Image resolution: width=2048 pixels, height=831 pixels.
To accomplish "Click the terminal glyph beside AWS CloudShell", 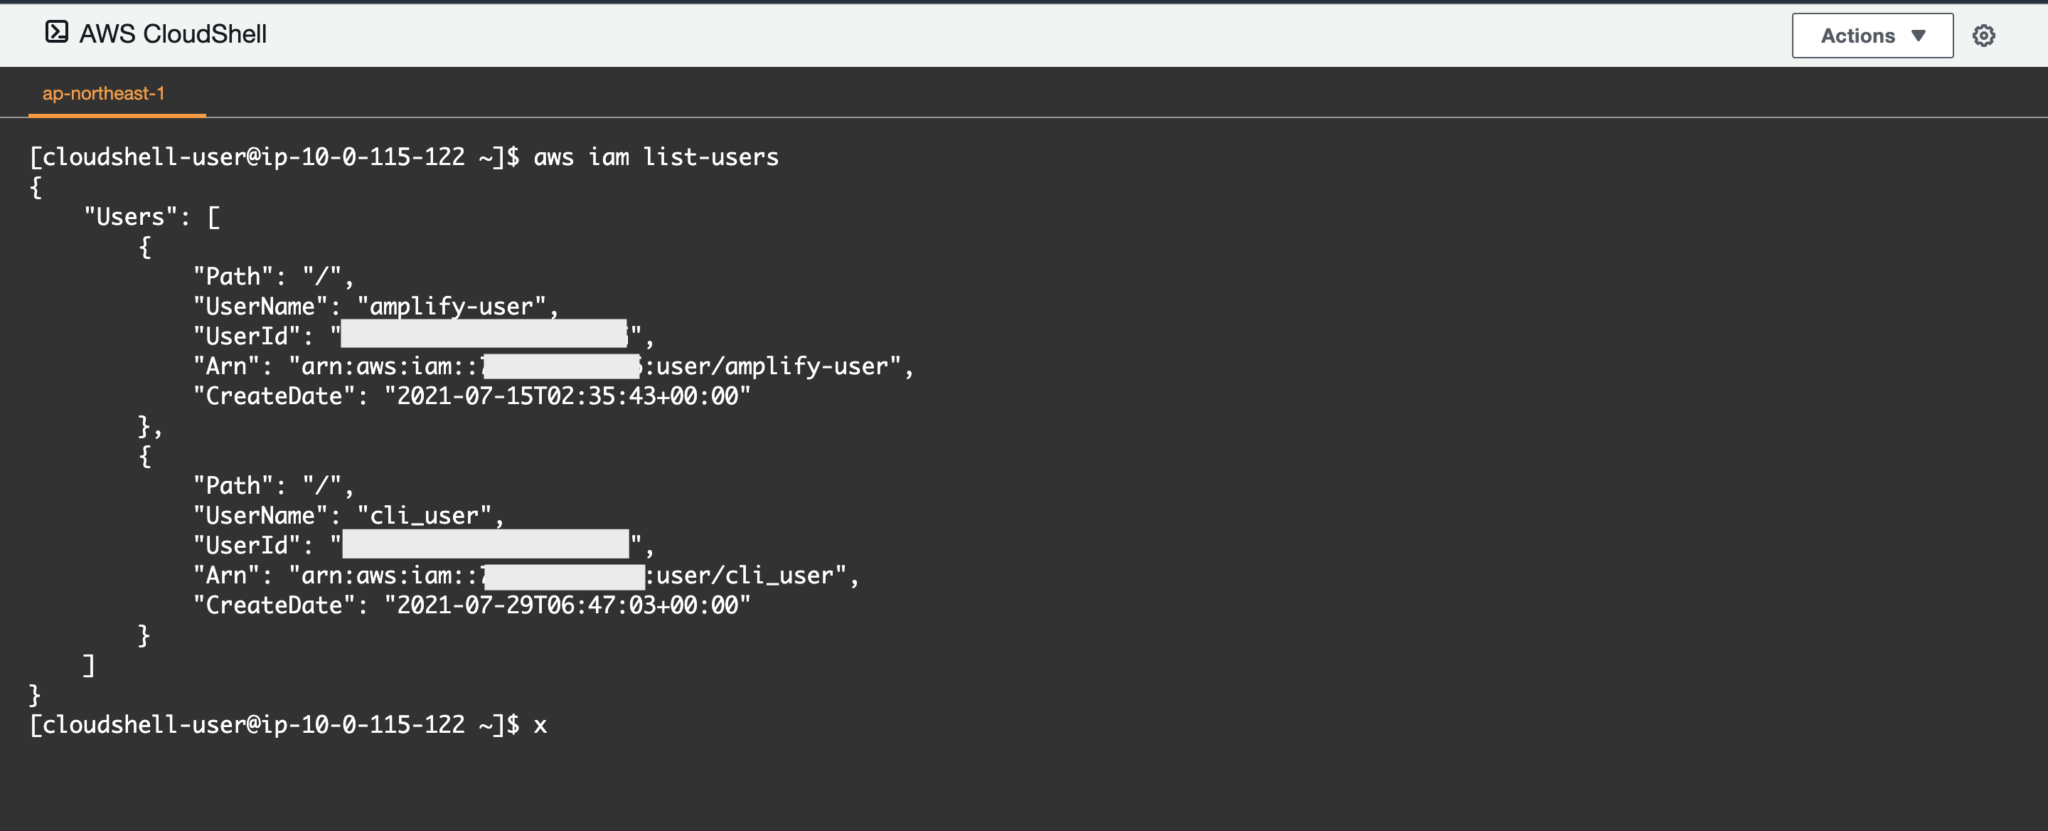I will point(59,32).
